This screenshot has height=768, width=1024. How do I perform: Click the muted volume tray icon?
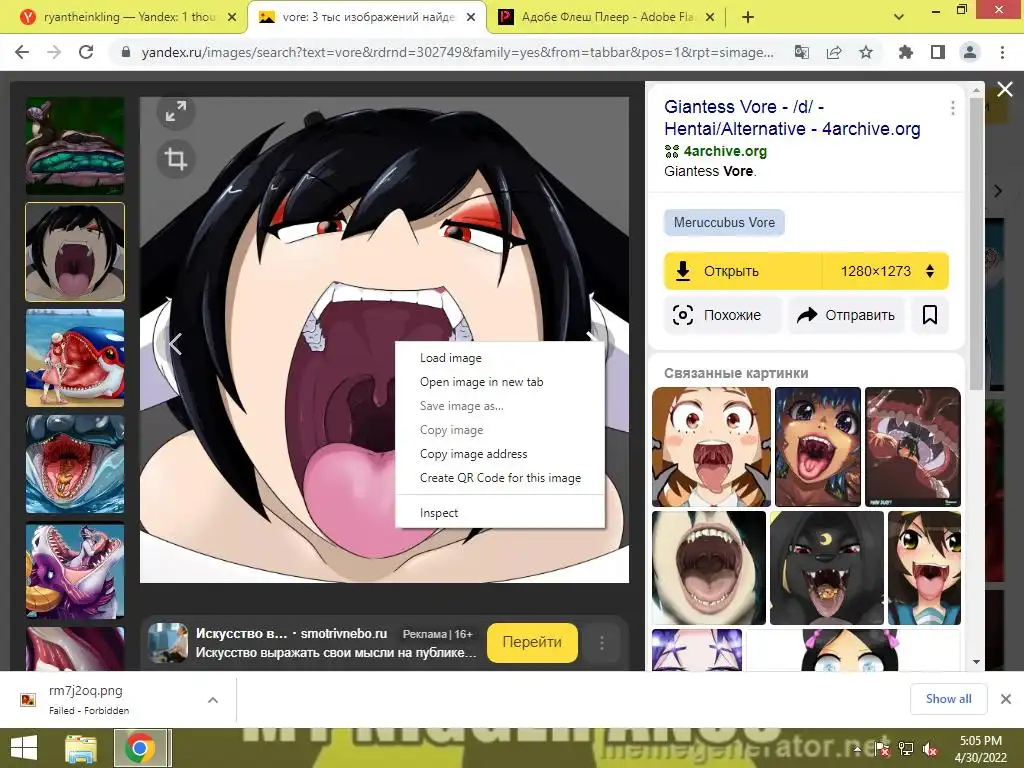pos(929,749)
